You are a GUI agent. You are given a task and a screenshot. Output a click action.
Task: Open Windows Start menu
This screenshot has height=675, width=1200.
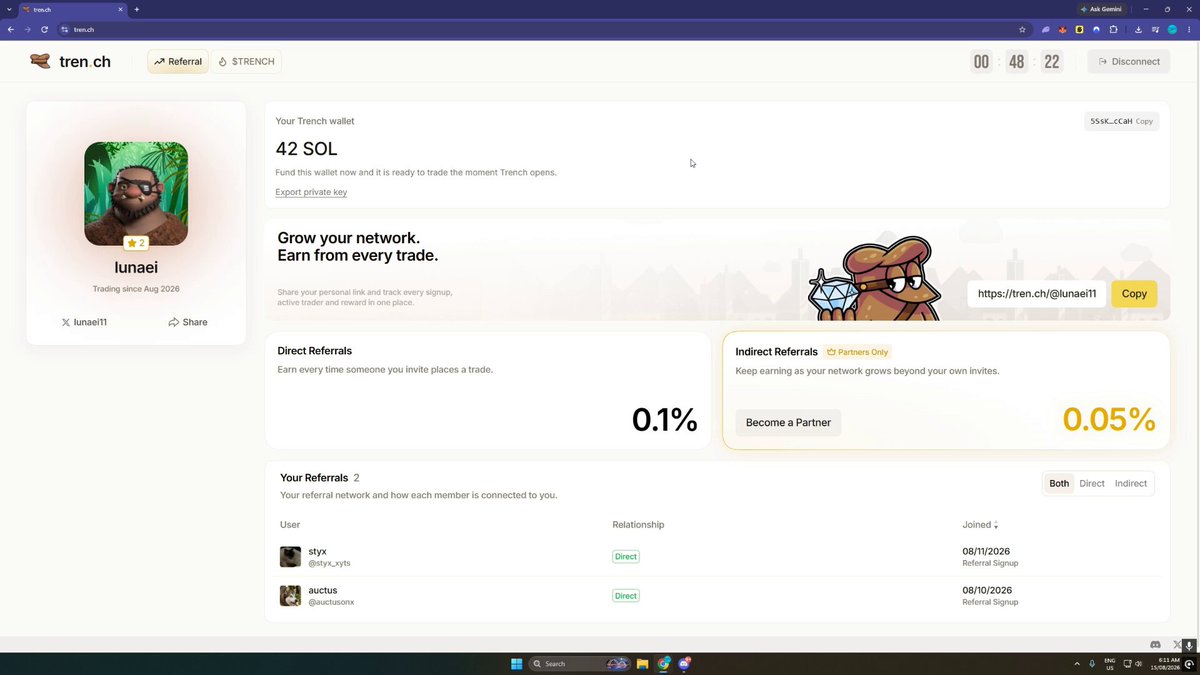(x=516, y=663)
